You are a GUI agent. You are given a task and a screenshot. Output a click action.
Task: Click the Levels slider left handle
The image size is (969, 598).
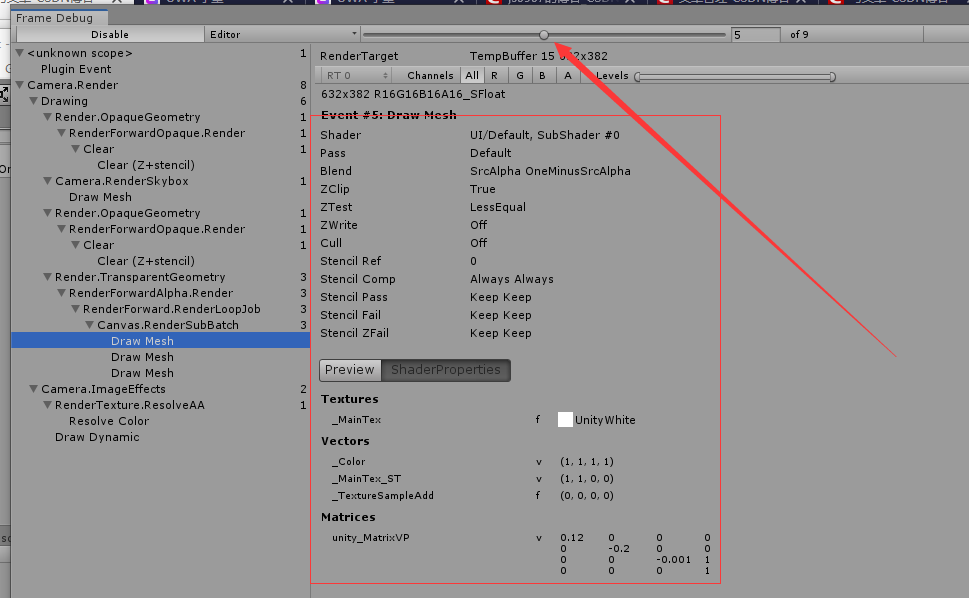[637, 77]
